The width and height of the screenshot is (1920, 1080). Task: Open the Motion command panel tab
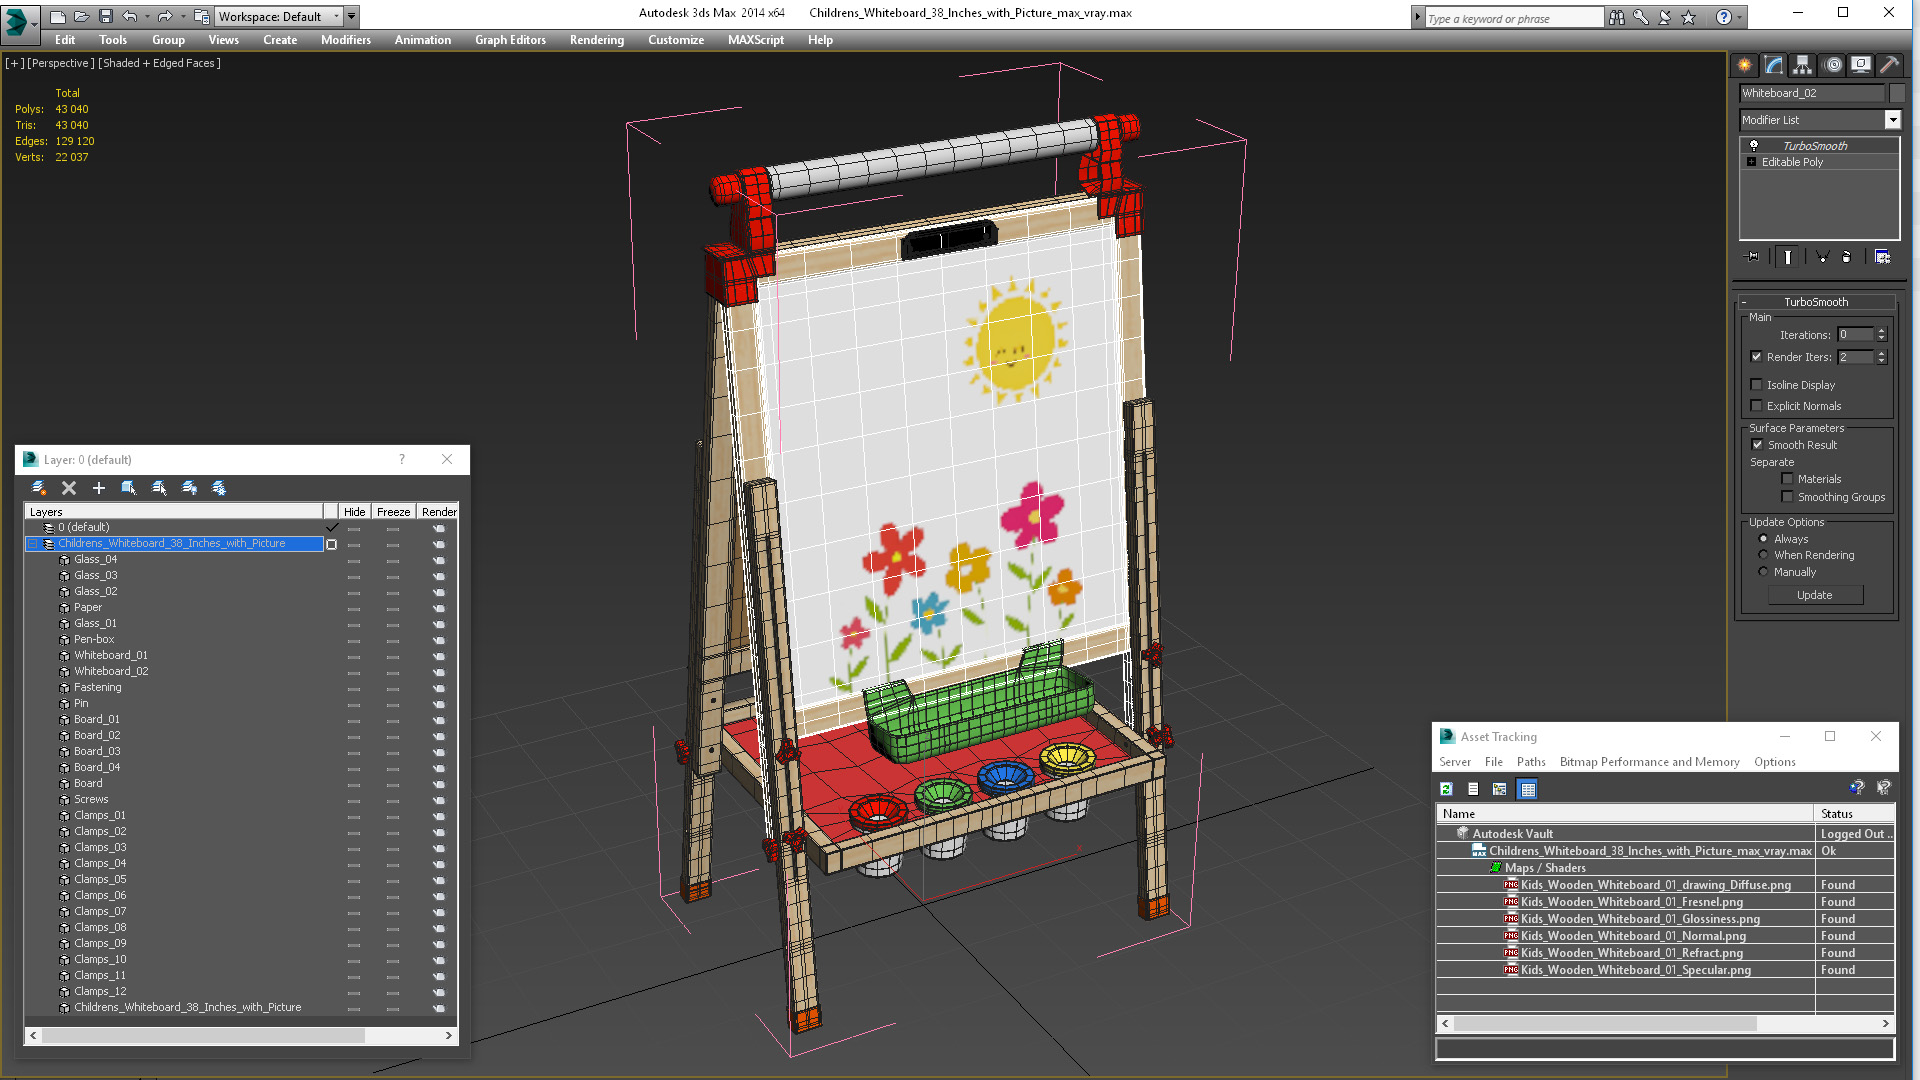point(1833,65)
